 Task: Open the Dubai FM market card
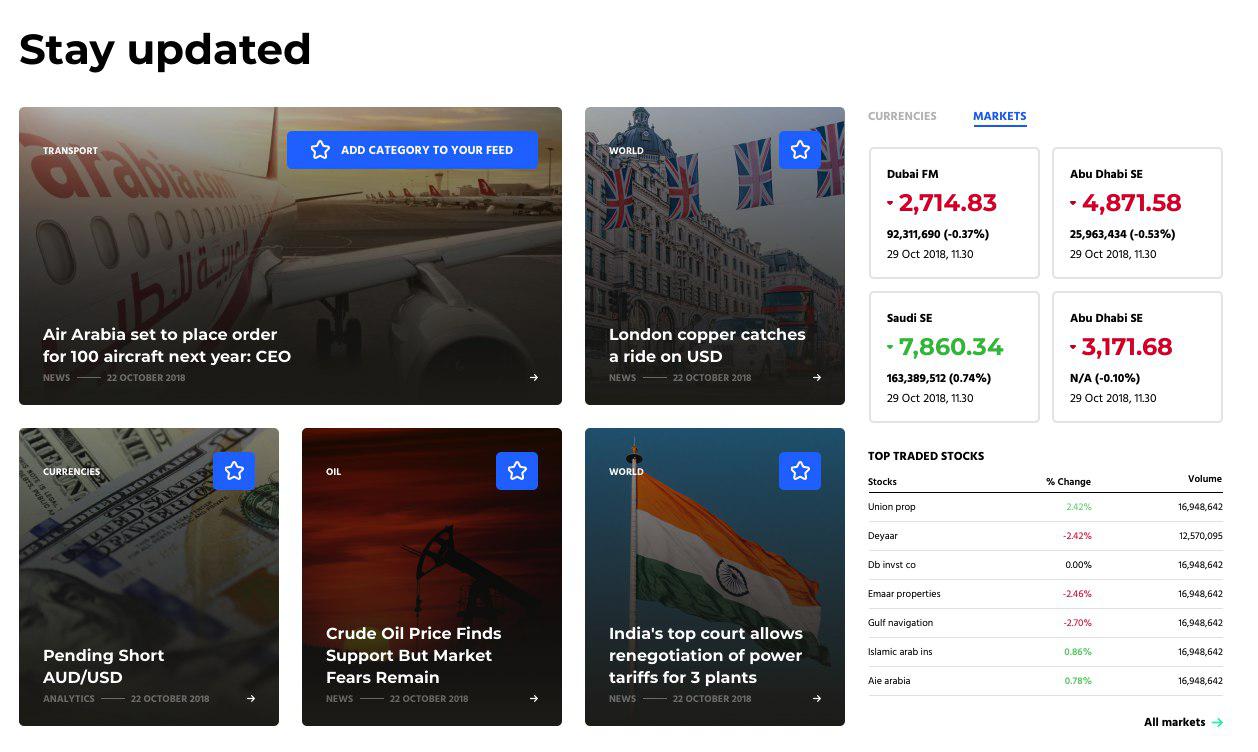tap(954, 213)
